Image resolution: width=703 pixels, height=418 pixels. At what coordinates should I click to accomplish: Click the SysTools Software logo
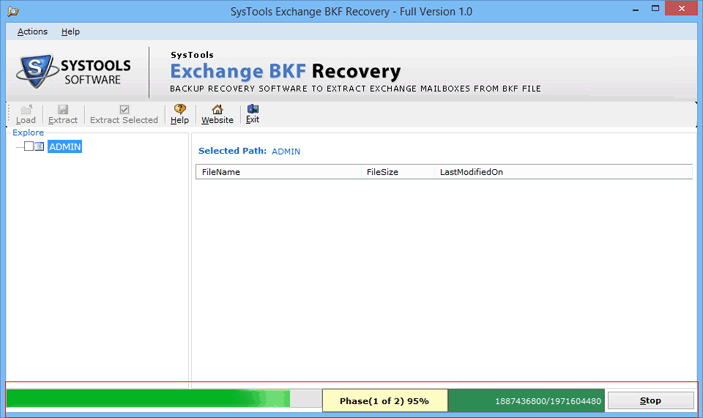point(74,72)
